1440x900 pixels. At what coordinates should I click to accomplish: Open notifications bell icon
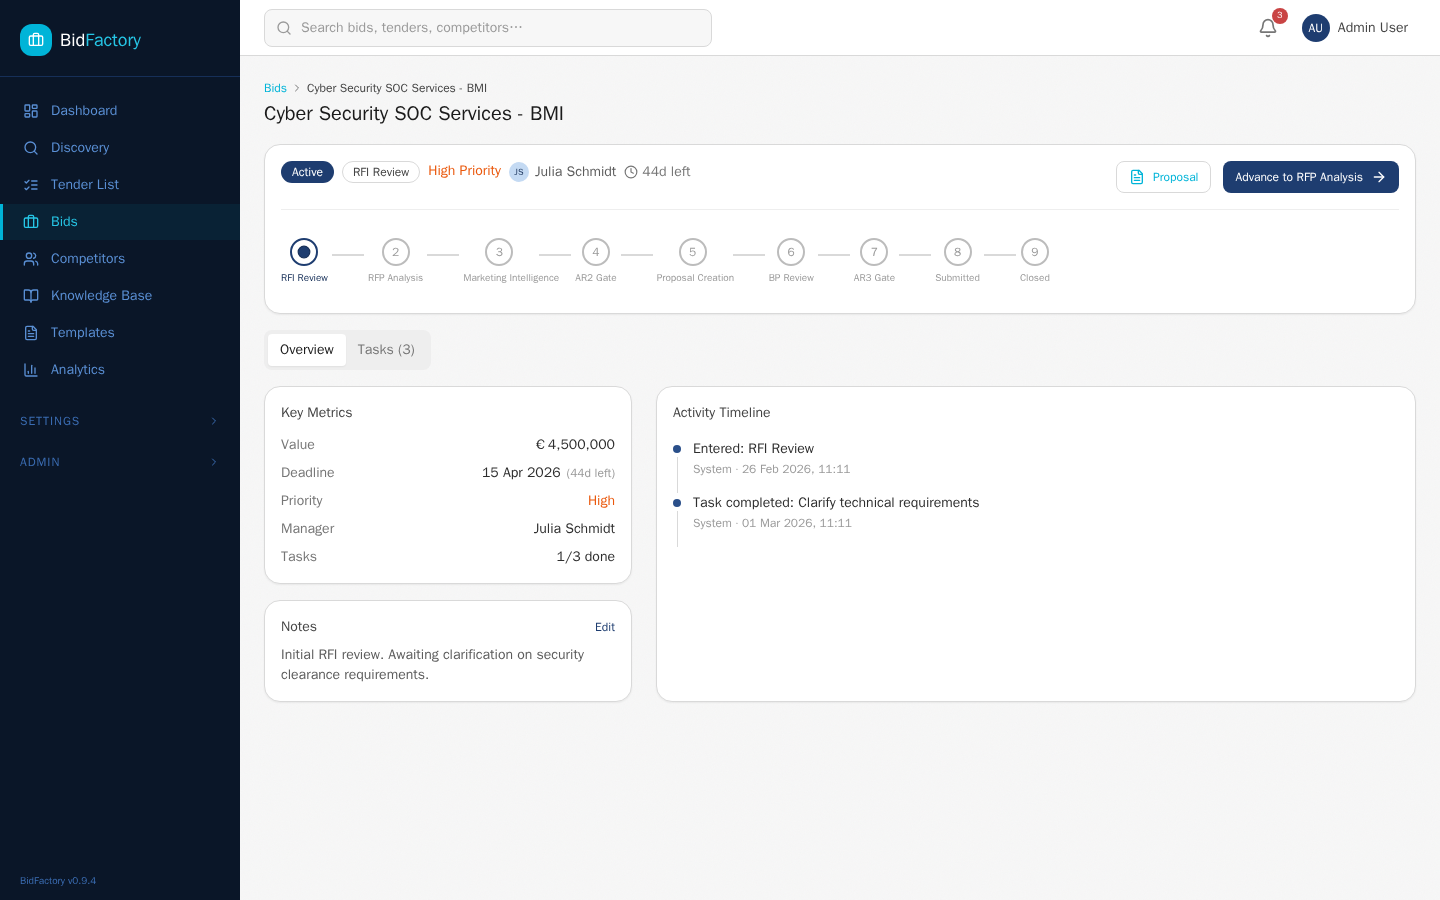(1268, 28)
